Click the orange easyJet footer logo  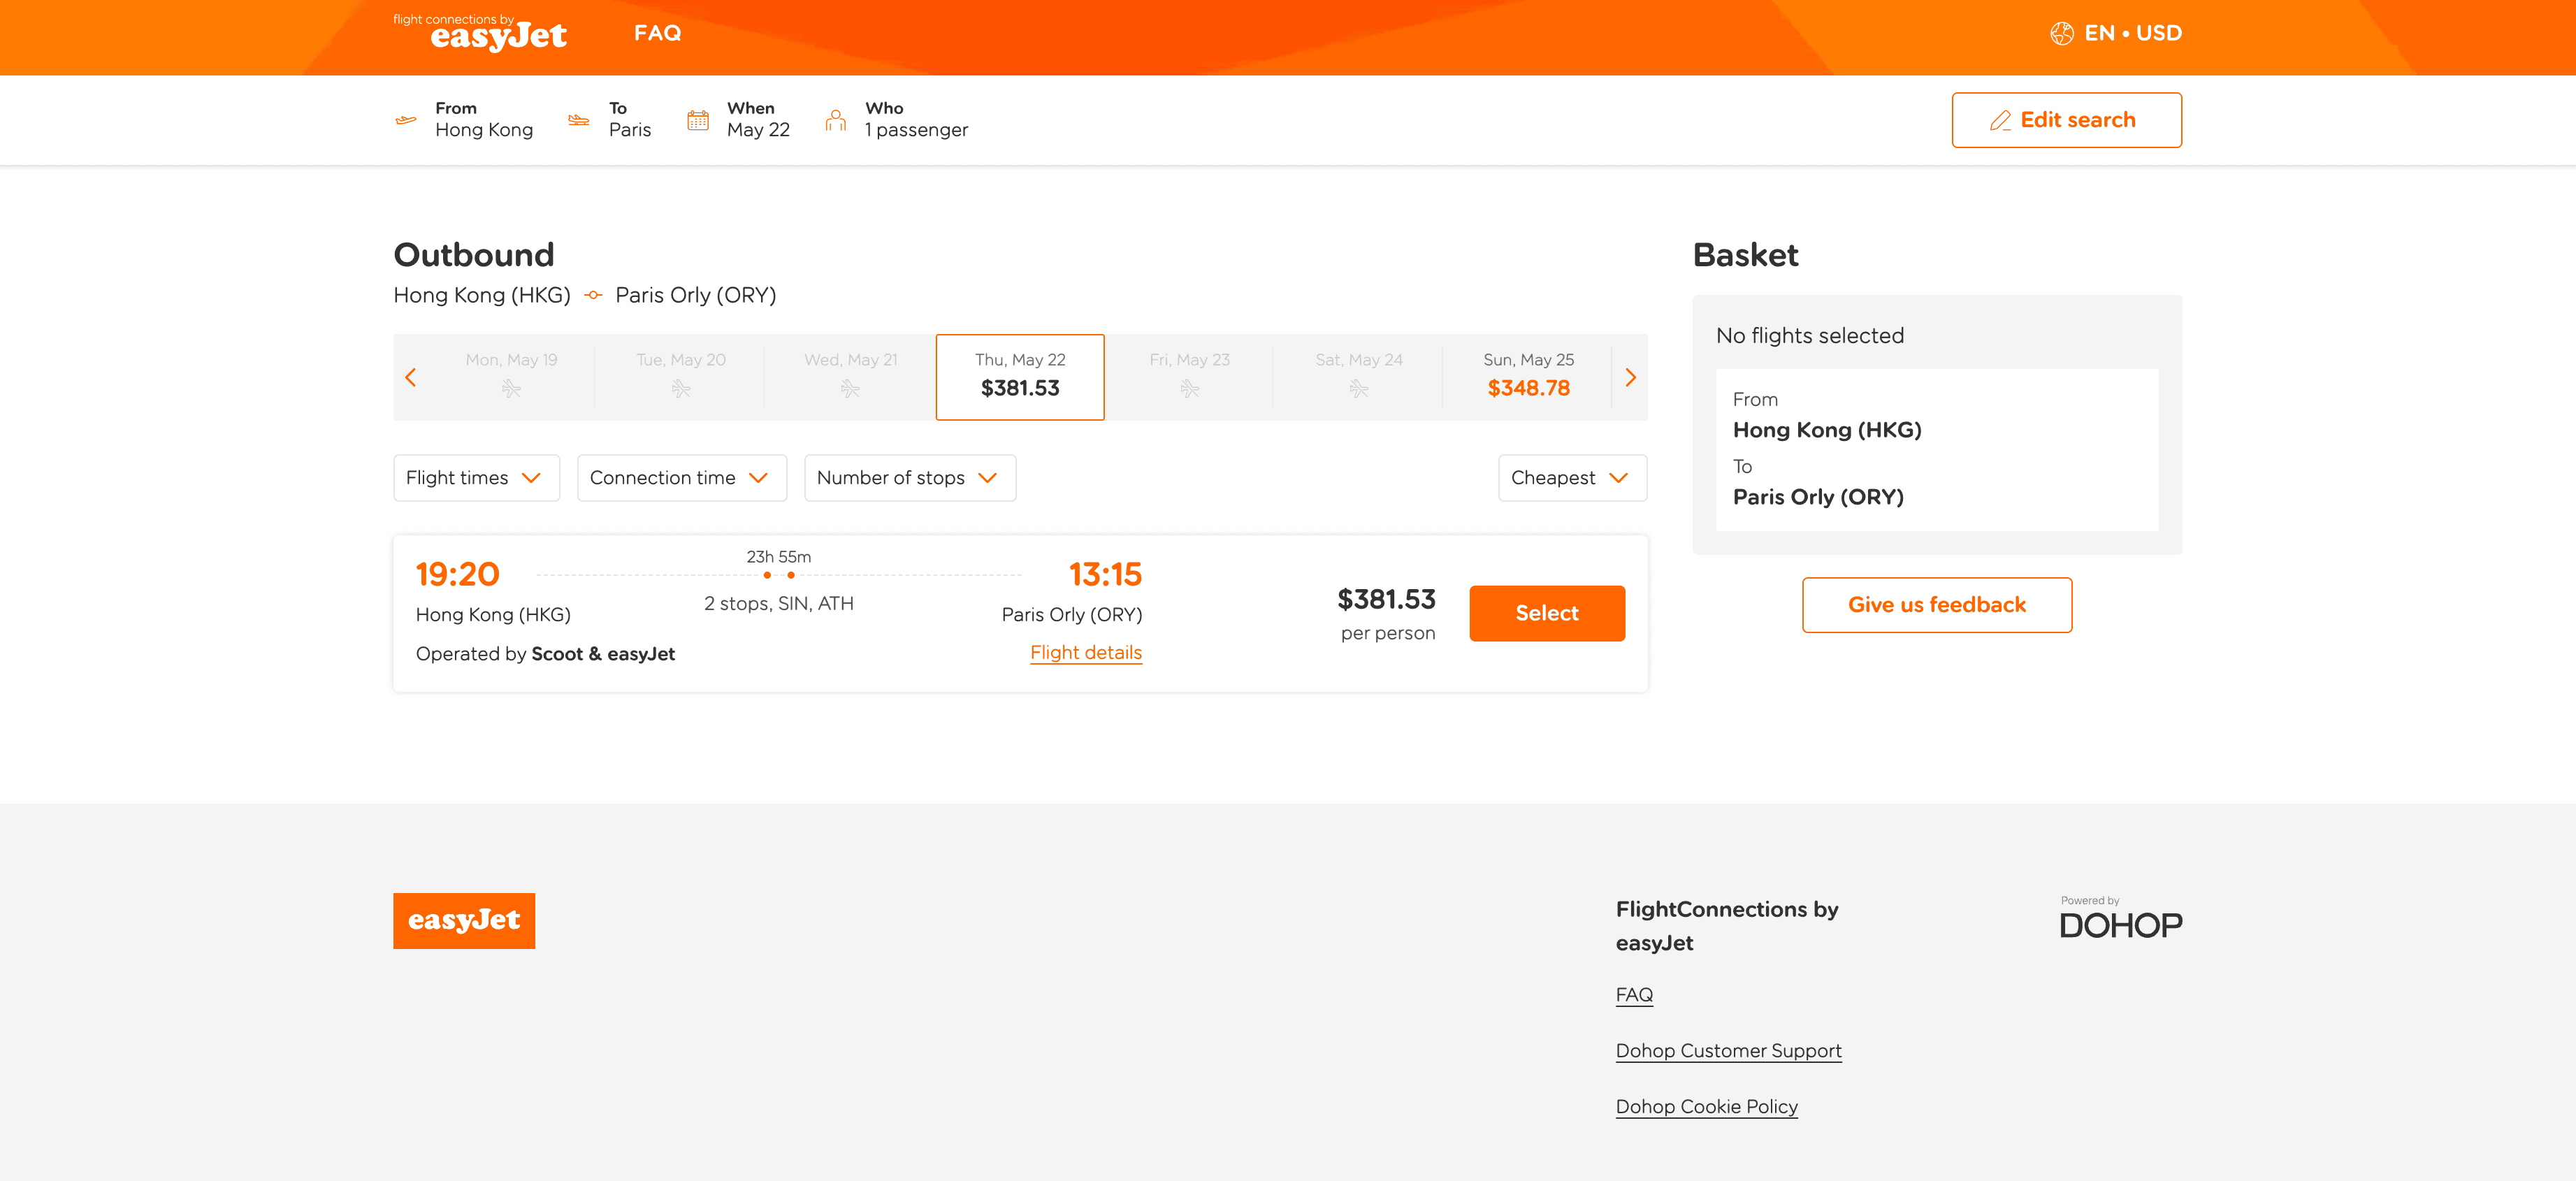(464, 920)
